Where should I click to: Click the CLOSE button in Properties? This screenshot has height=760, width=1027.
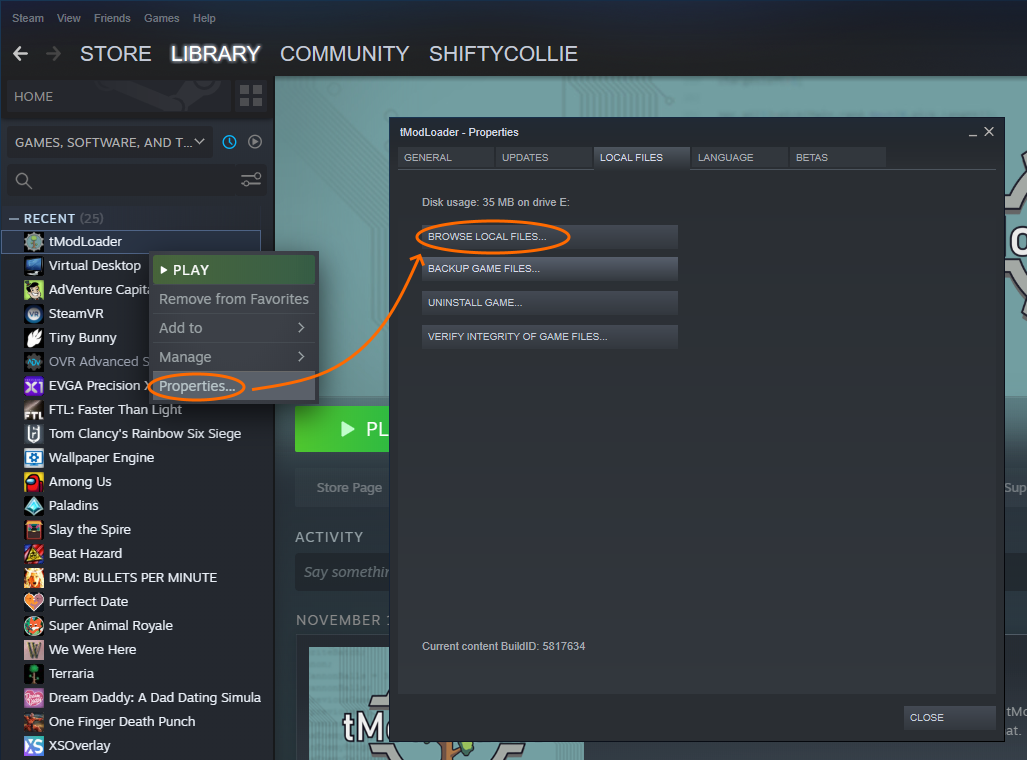click(x=950, y=718)
